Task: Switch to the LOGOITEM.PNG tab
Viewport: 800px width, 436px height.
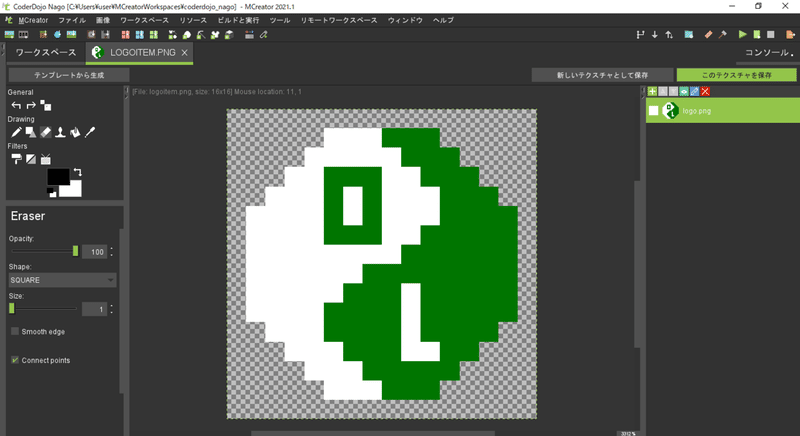Action: tap(139, 53)
